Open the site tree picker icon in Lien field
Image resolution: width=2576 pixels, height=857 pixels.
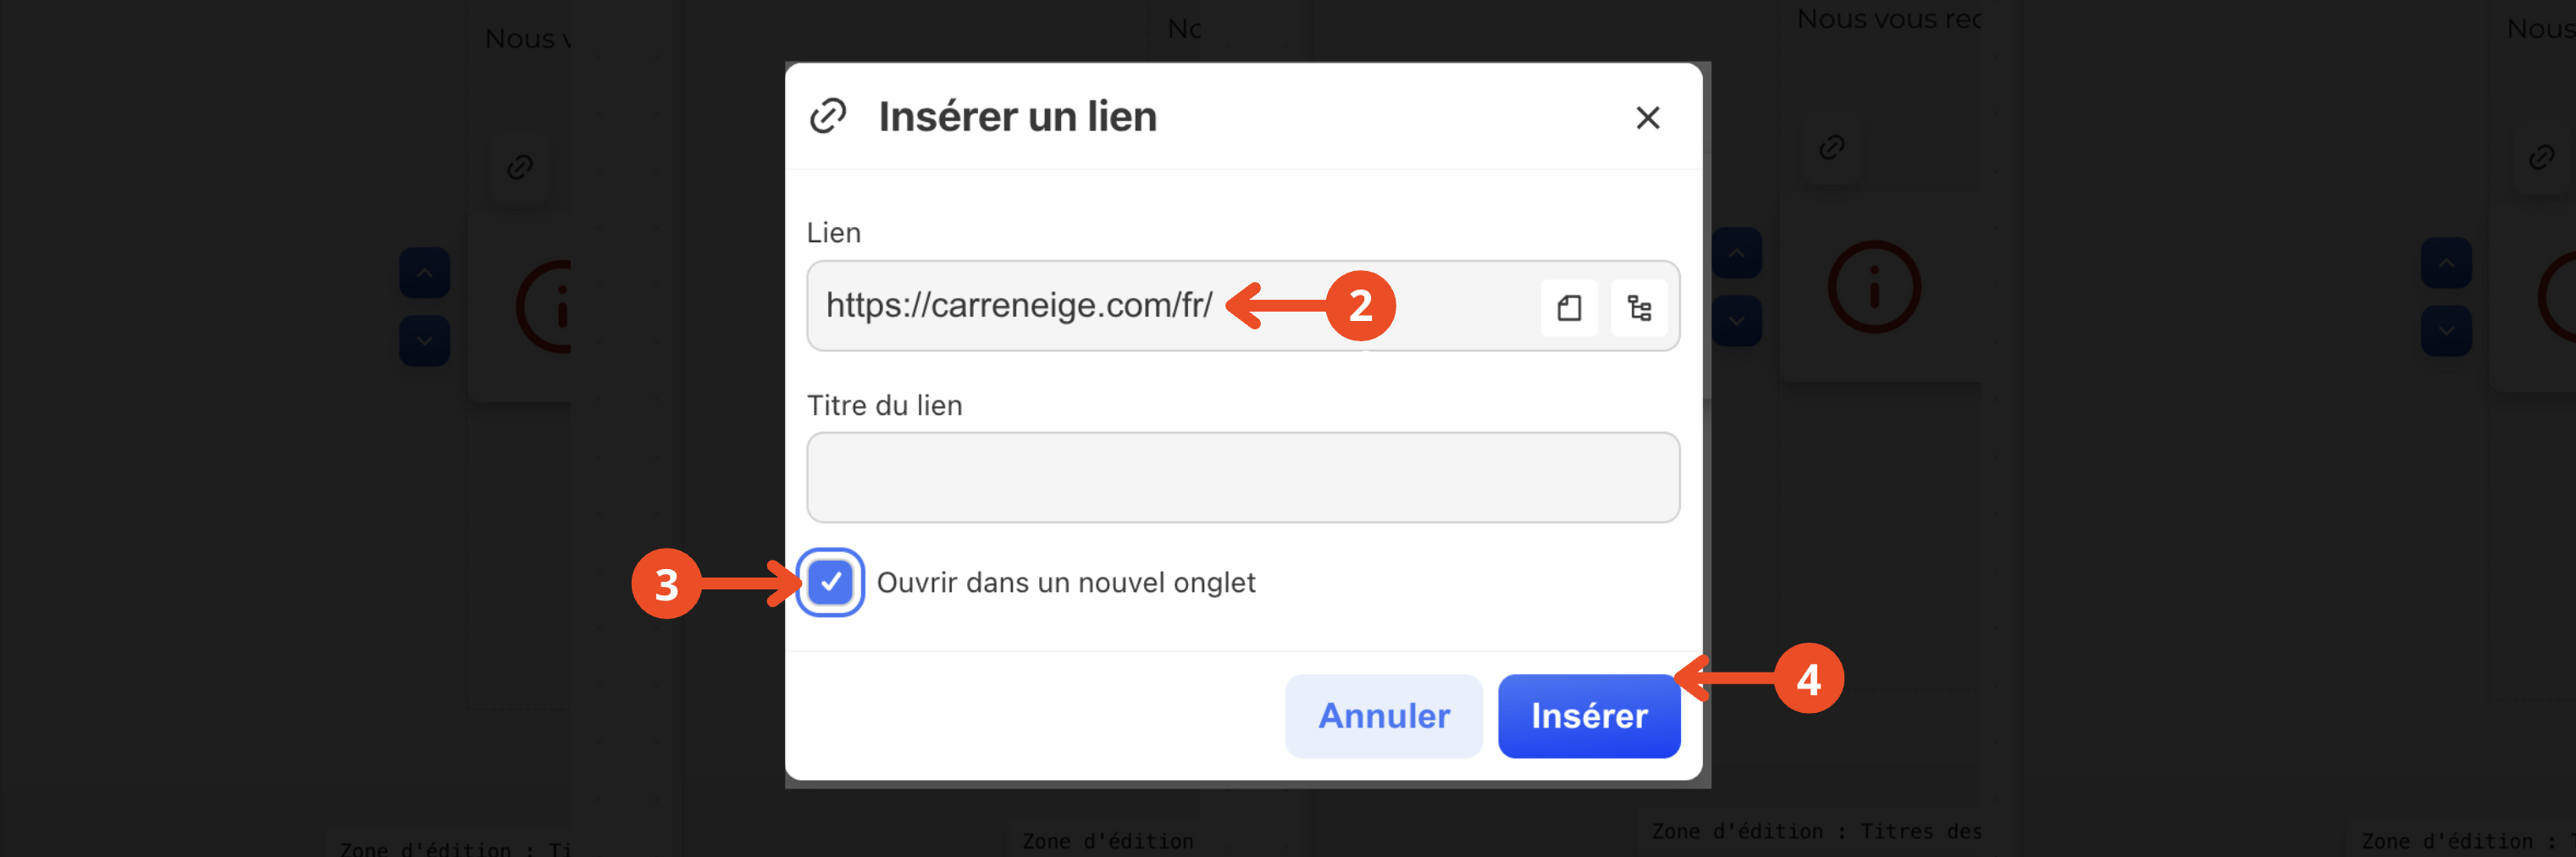[1639, 307]
